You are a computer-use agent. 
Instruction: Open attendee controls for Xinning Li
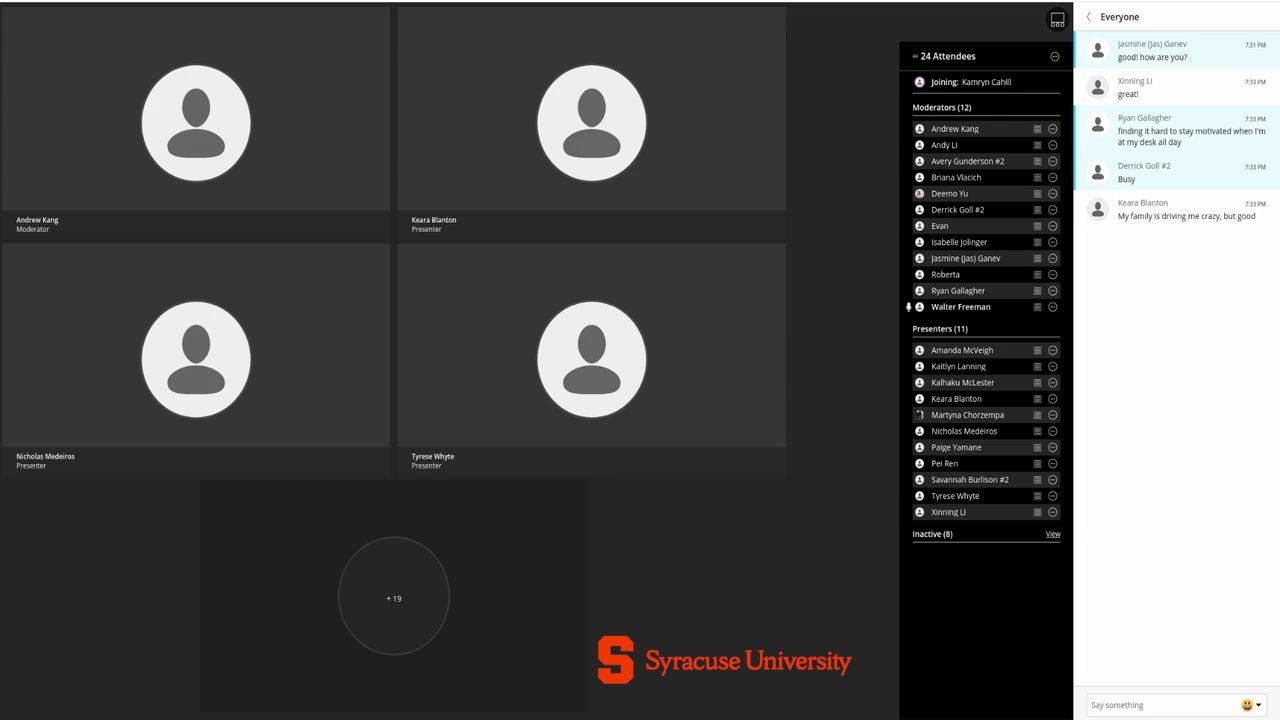point(1053,512)
